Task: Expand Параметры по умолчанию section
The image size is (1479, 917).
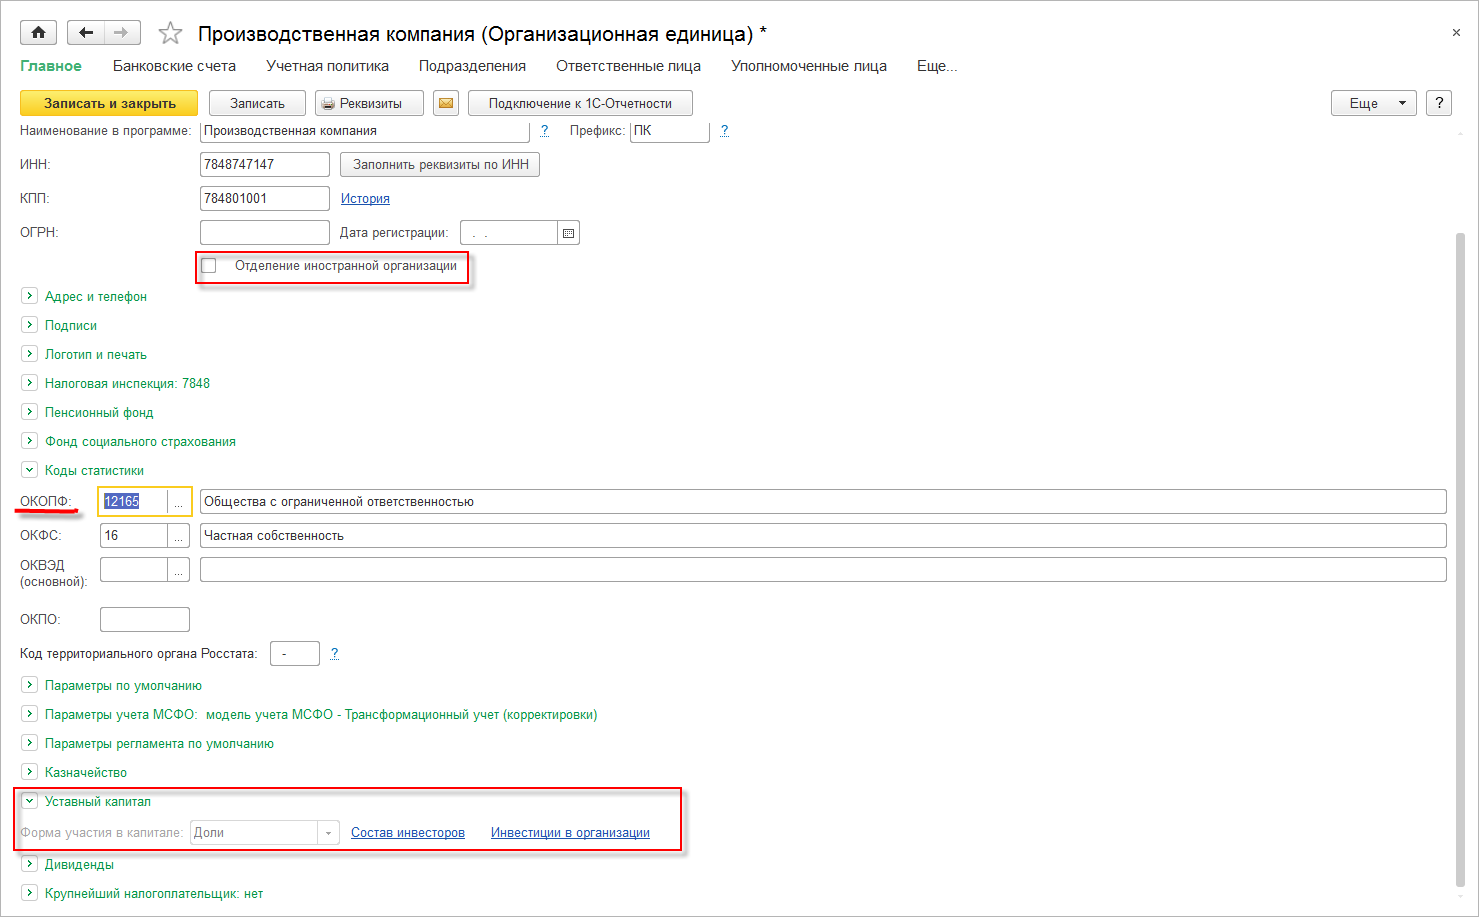Action: [x=30, y=685]
